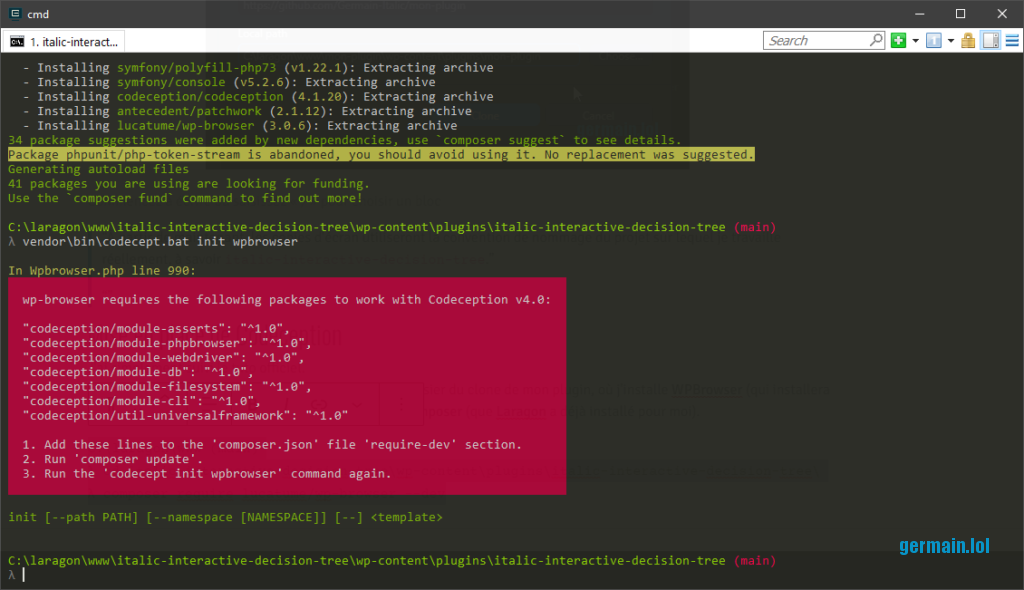Click the app icon in the title bar
1024x590 pixels.
pos(14,13)
